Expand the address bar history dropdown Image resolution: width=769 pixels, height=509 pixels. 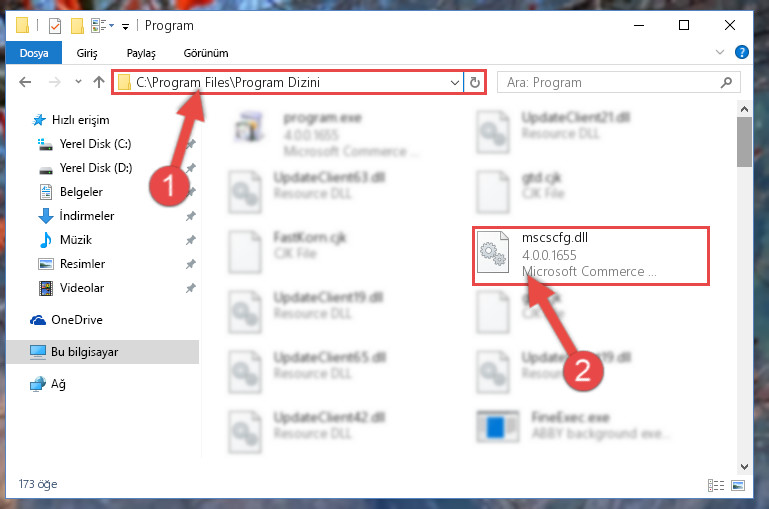coord(455,82)
